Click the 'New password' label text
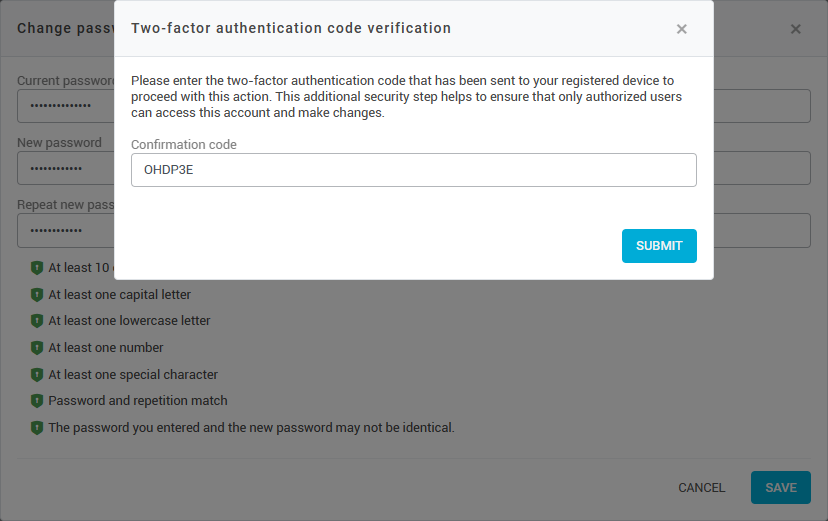 [x=59, y=143]
